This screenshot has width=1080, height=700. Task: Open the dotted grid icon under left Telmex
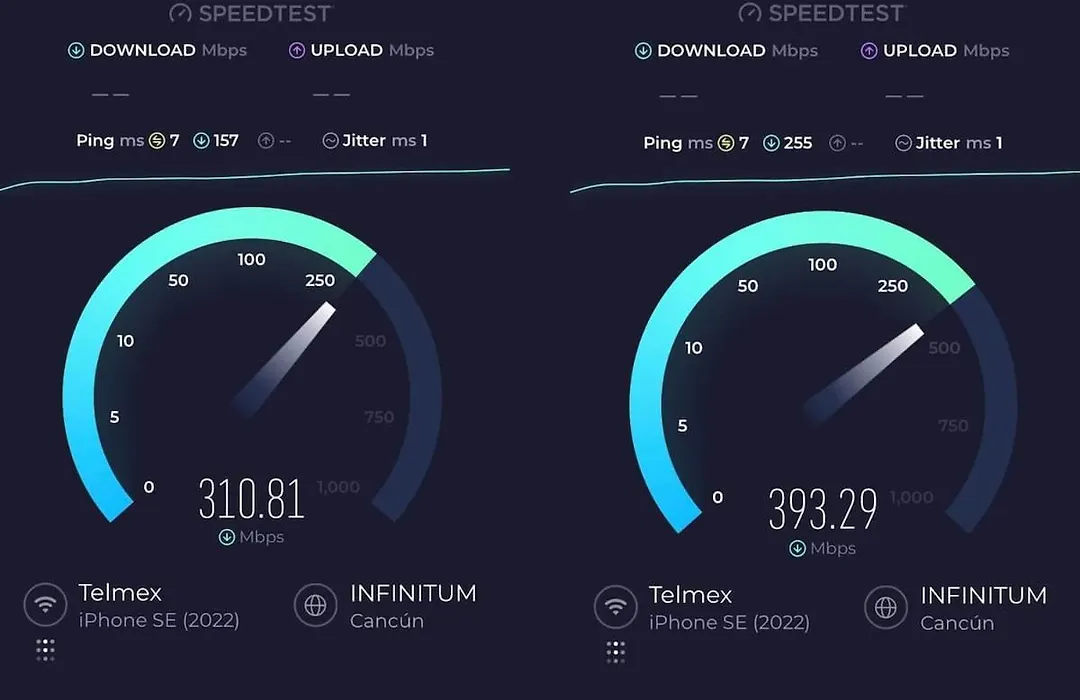(x=45, y=650)
